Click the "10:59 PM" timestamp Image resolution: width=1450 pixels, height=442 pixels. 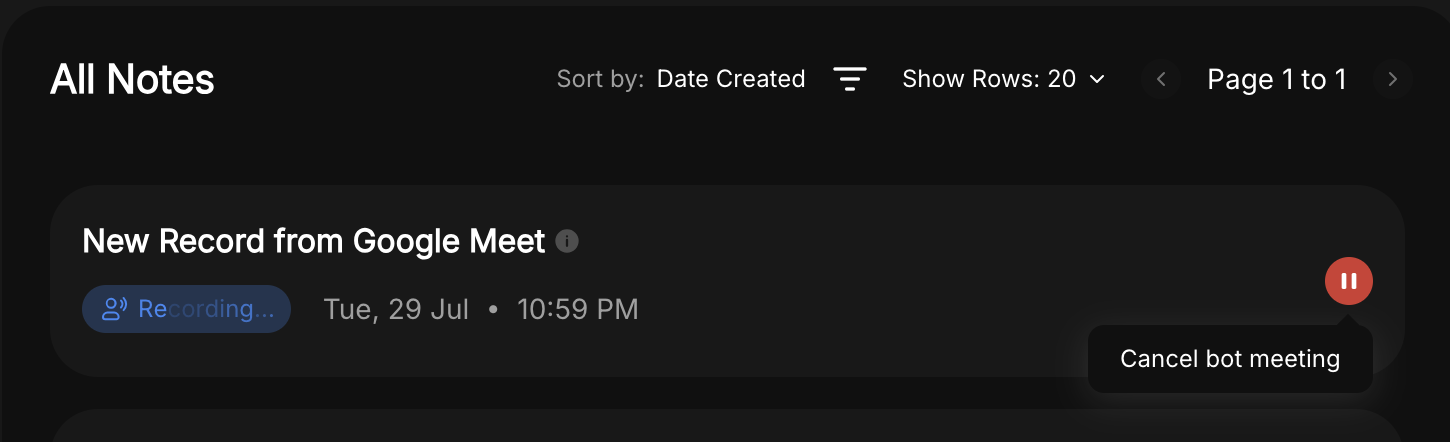click(577, 309)
